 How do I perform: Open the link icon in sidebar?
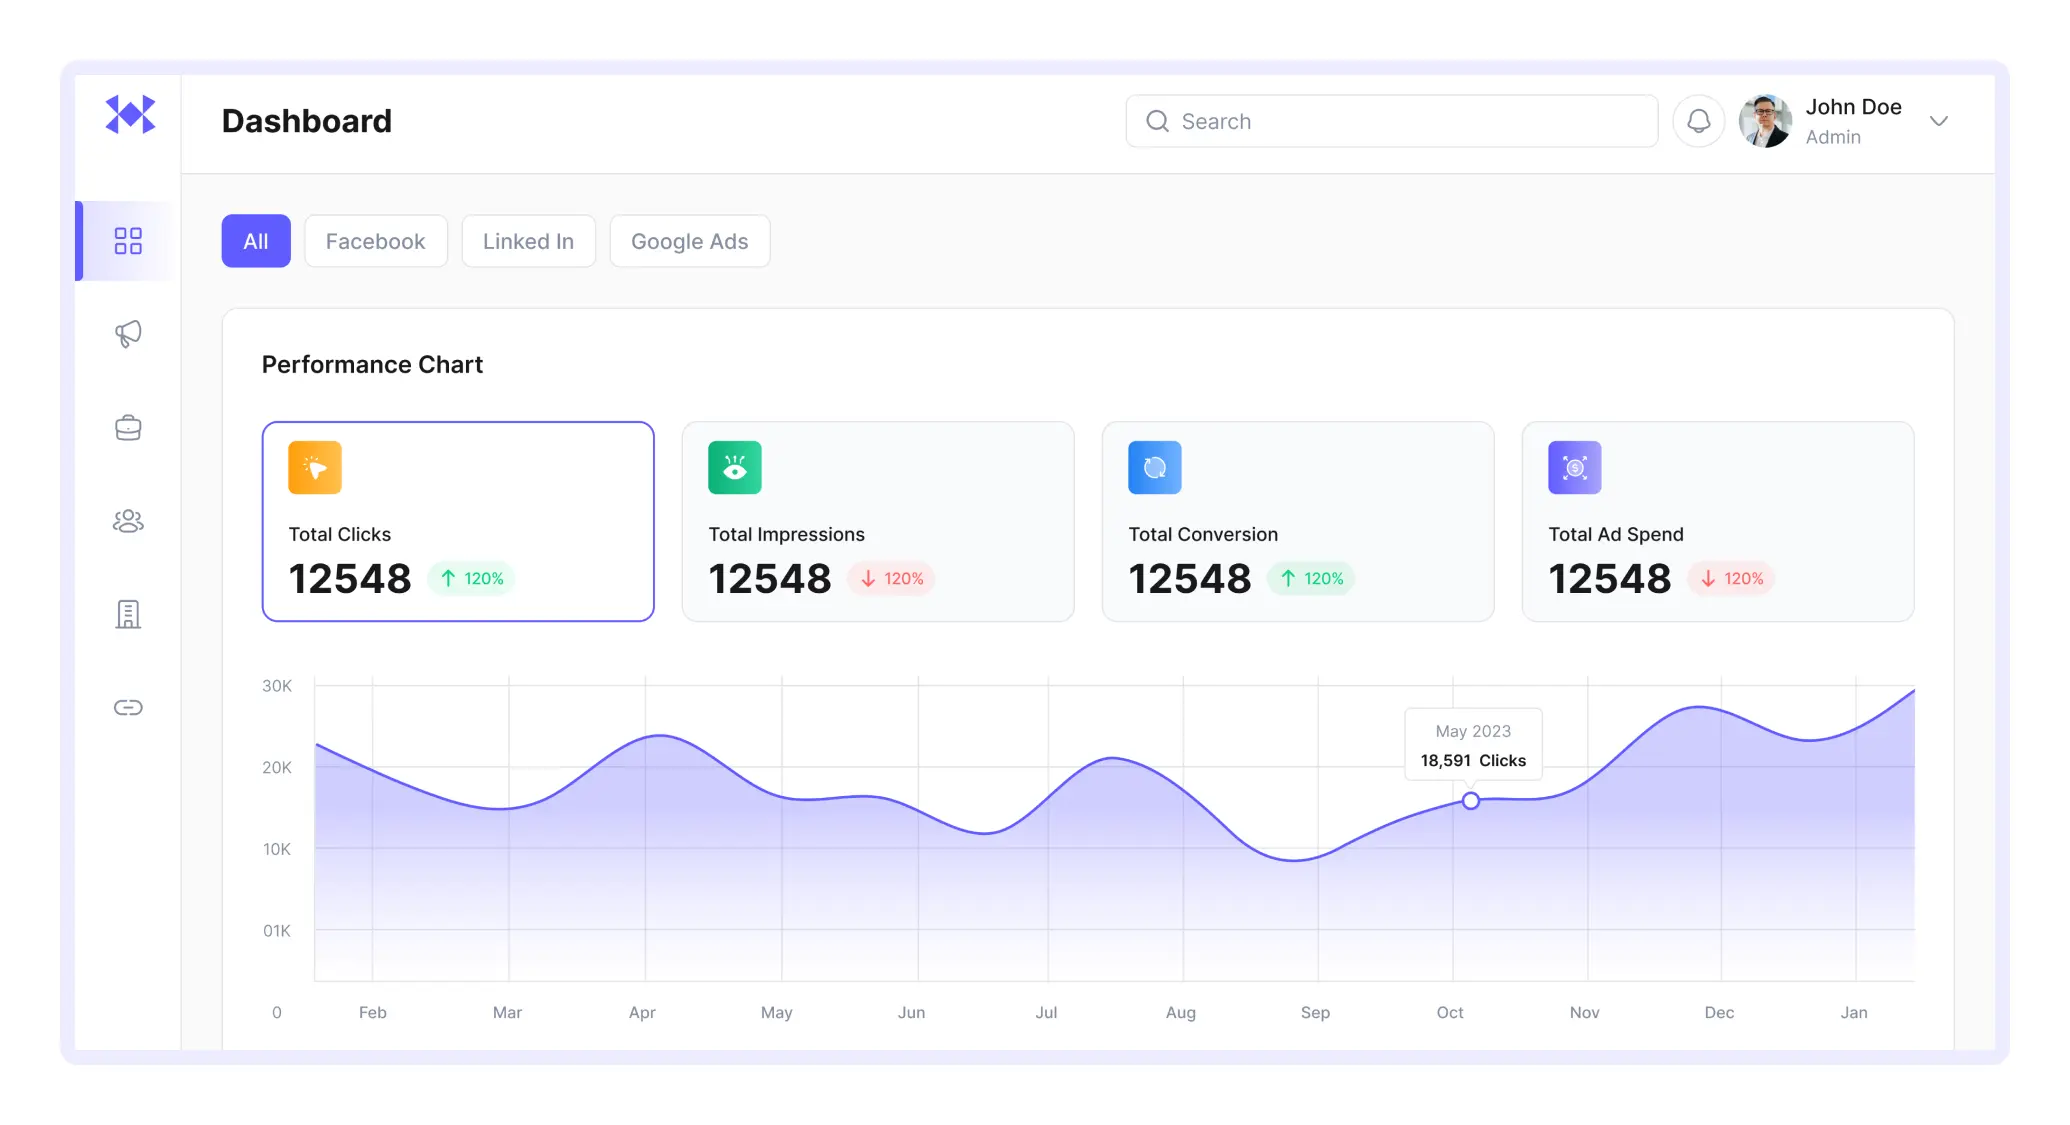click(x=128, y=708)
